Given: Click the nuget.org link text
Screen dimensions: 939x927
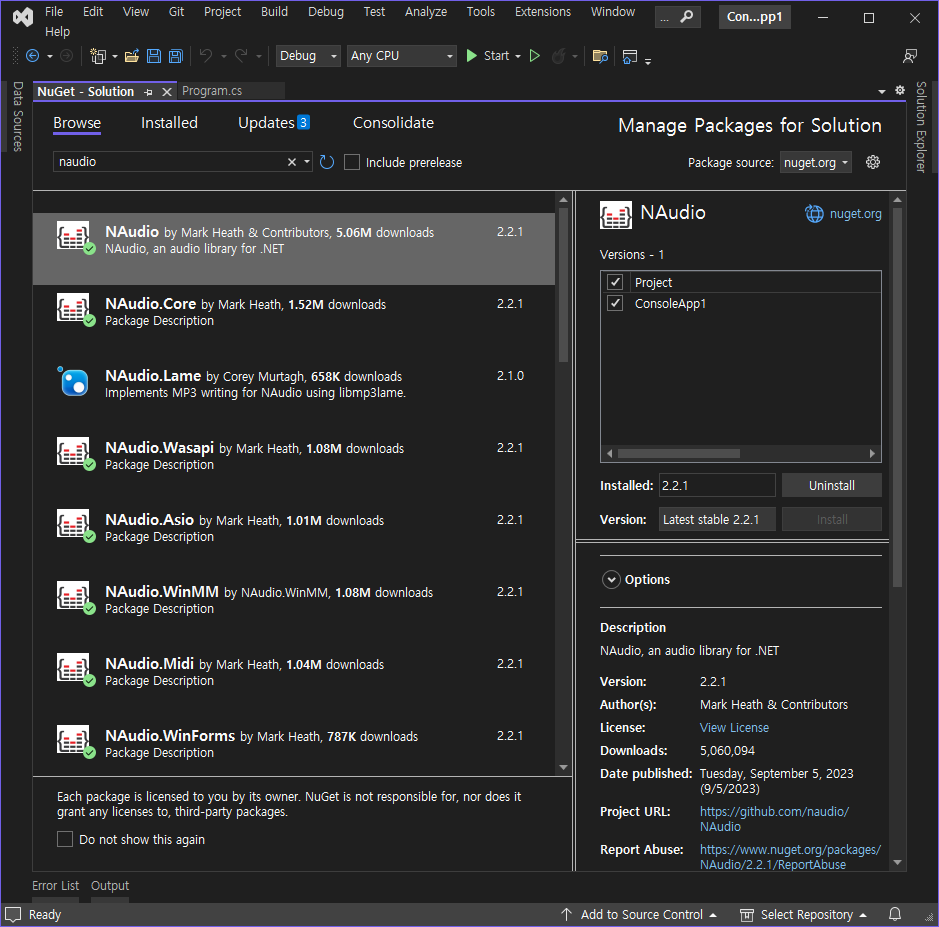Looking at the screenshot, I should 855,214.
